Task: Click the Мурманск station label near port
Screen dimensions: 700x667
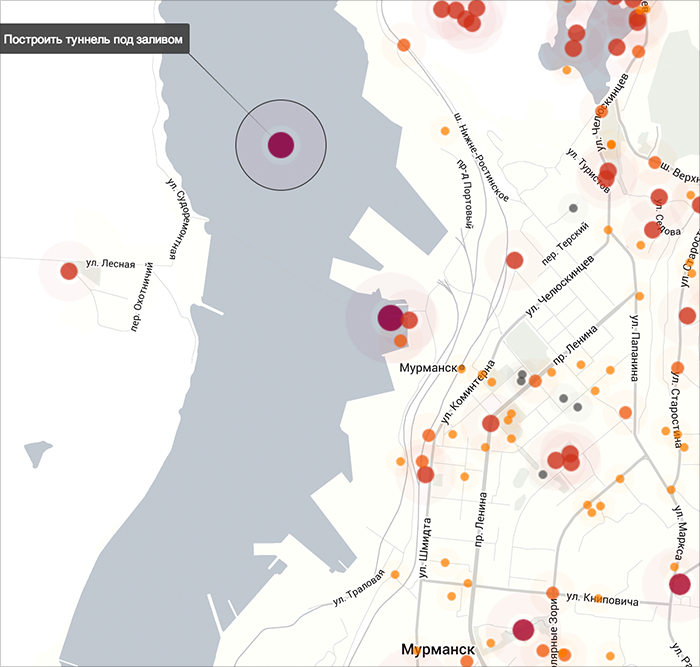Action: (x=427, y=368)
